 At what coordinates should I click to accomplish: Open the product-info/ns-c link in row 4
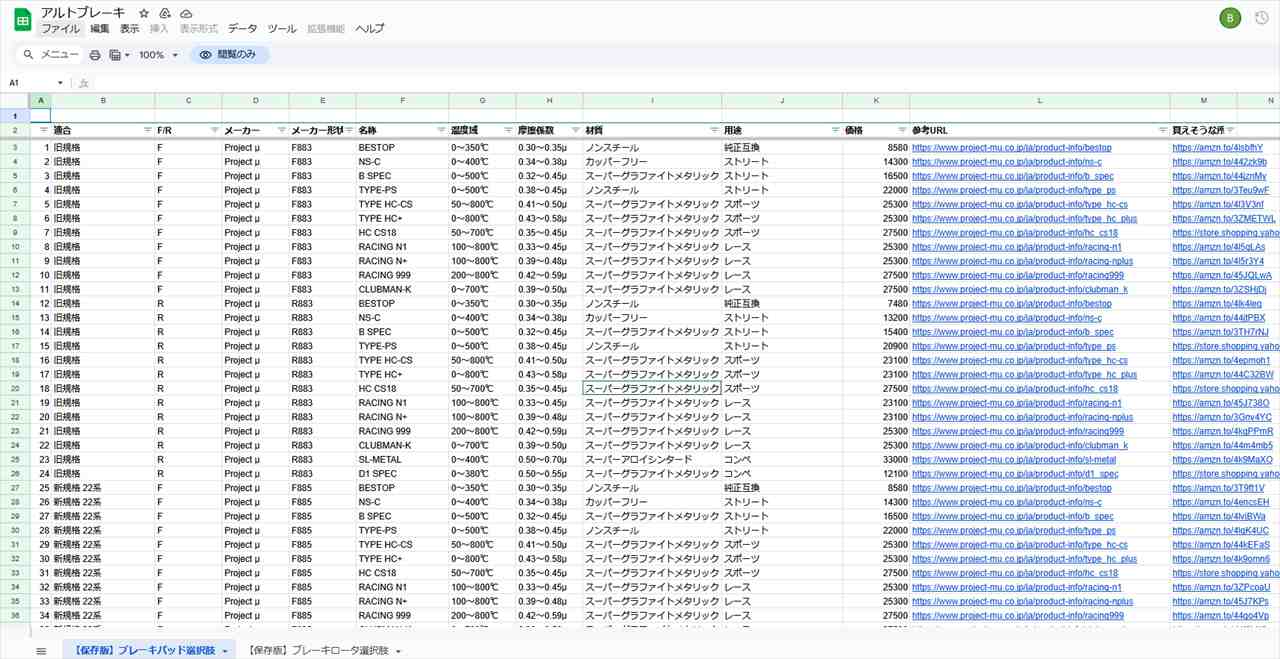tap(1007, 162)
